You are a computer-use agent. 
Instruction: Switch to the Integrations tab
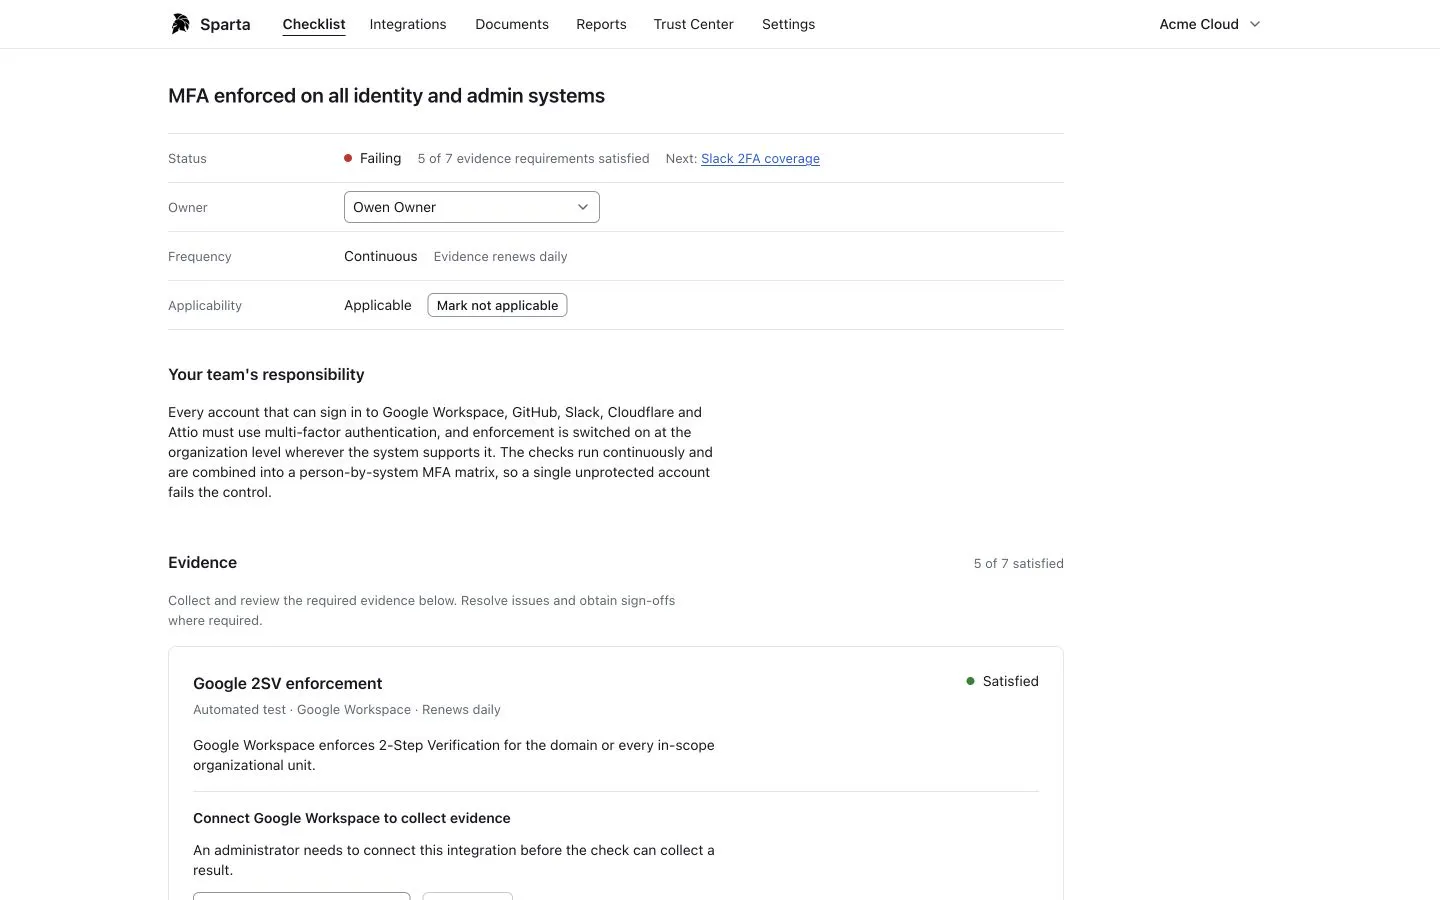(408, 24)
